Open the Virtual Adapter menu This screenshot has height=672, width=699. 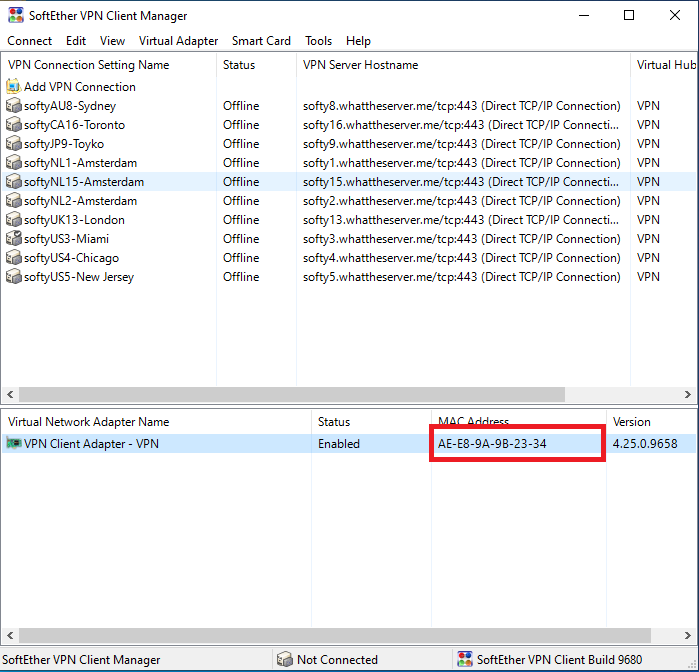(x=178, y=41)
